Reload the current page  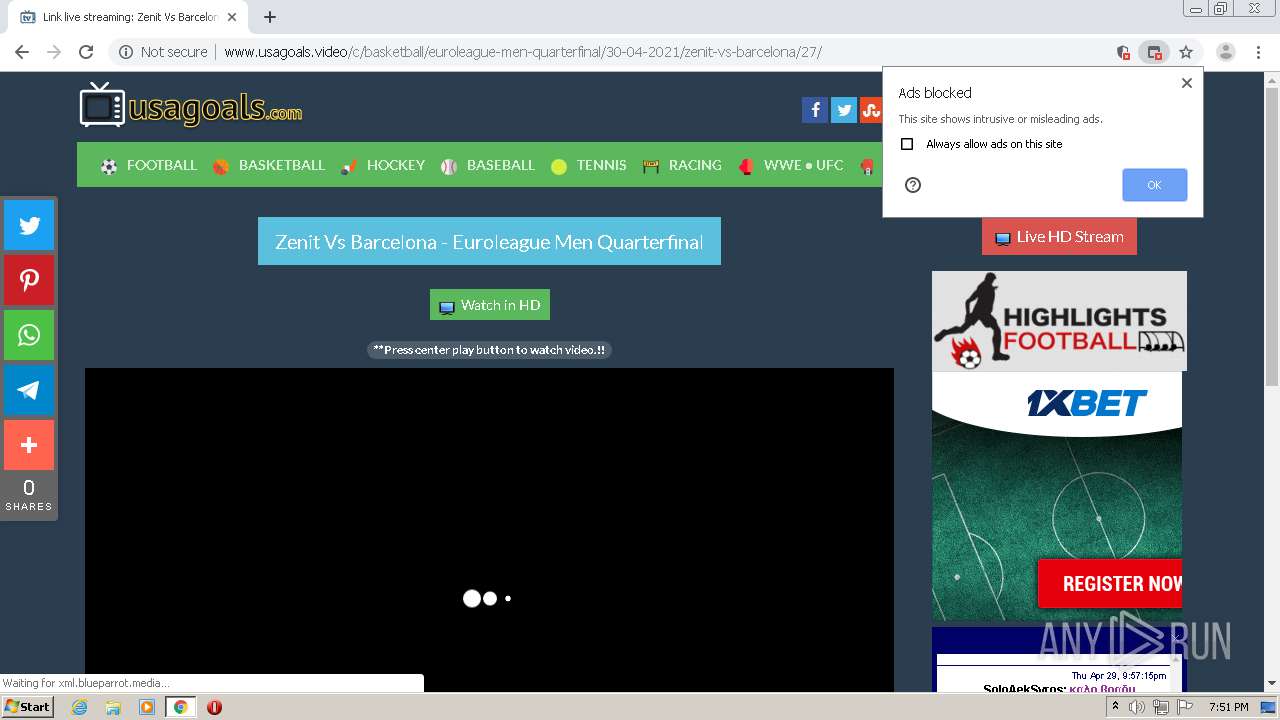86,52
